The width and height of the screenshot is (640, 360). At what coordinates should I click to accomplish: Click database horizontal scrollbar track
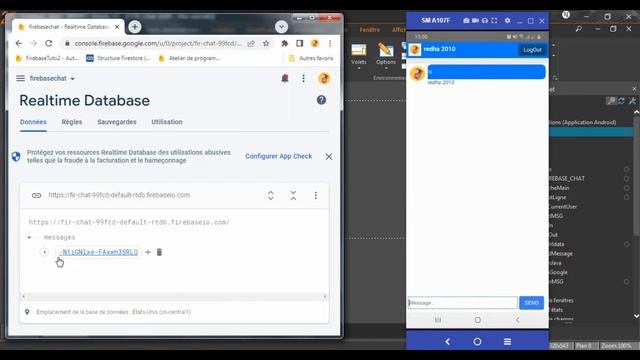pyautogui.click(x=174, y=296)
